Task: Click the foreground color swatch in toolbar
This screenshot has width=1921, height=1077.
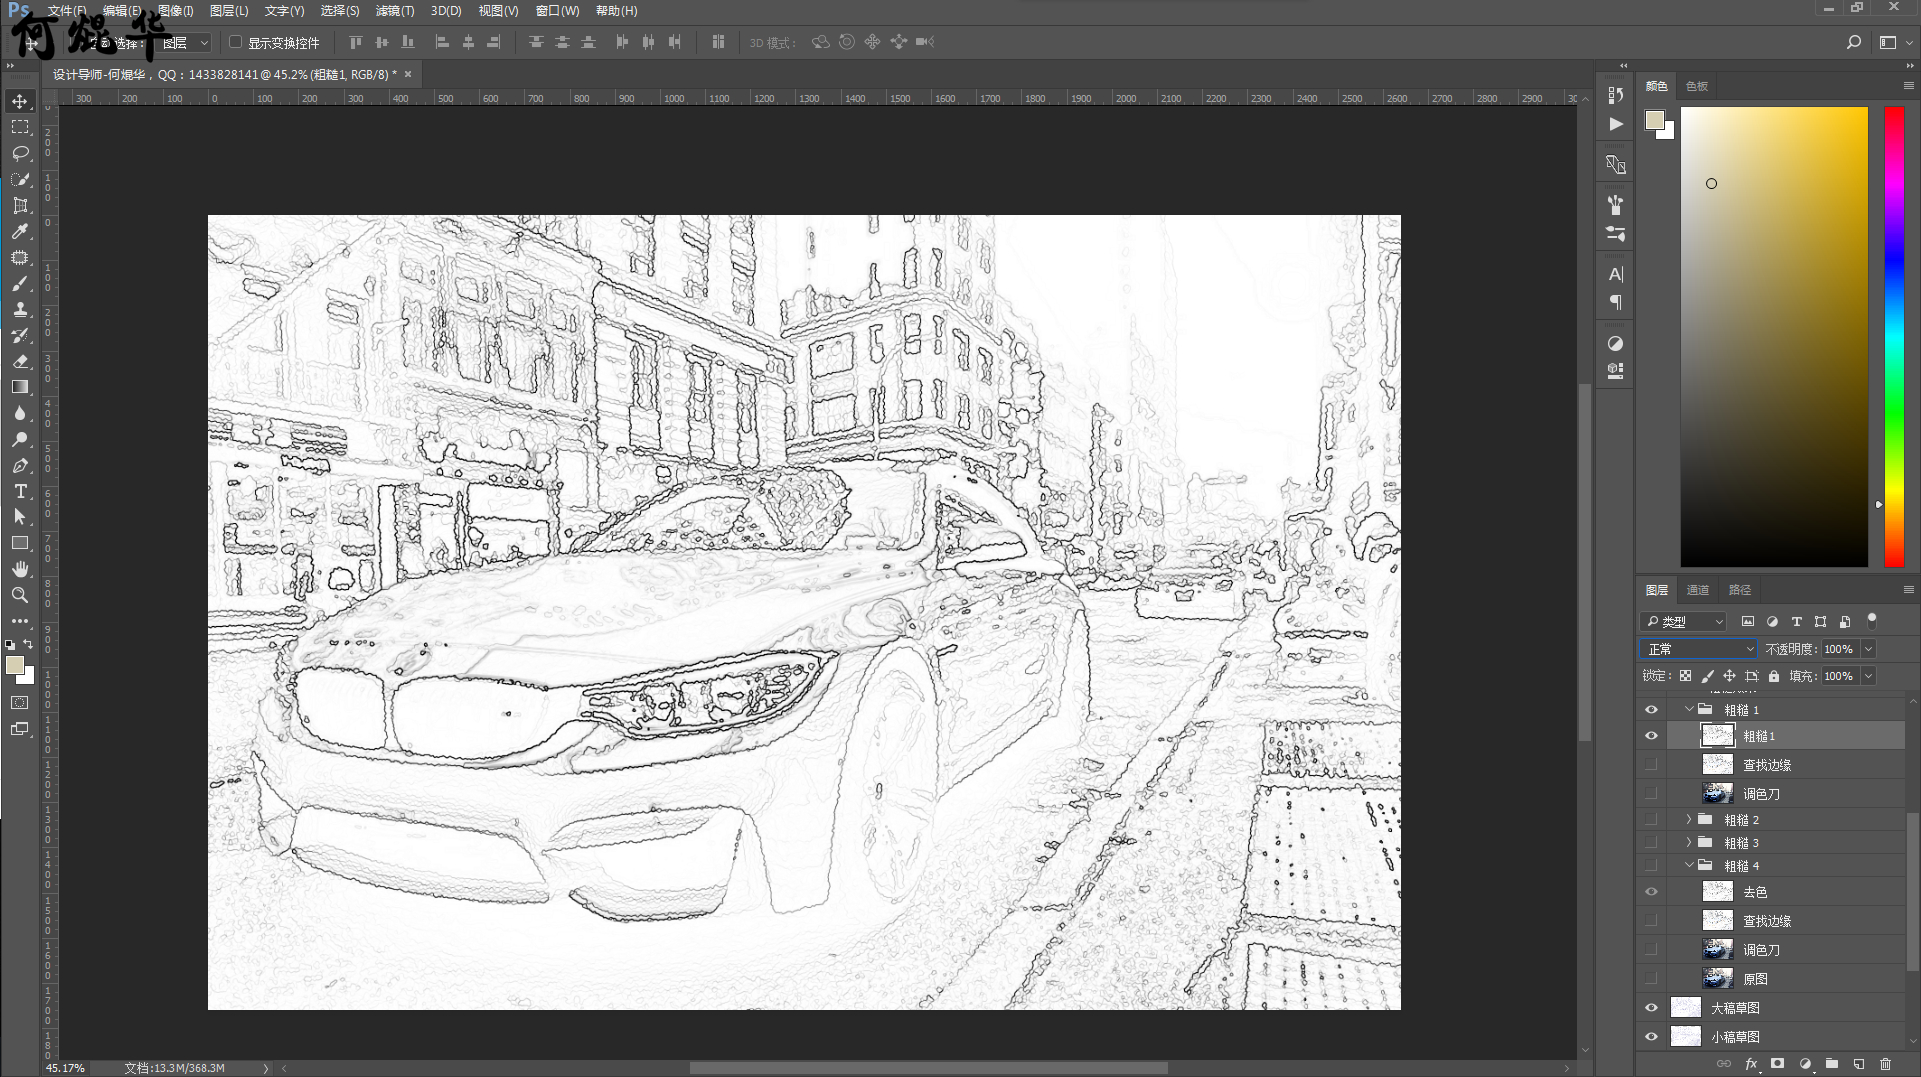Action: (x=14, y=666)
